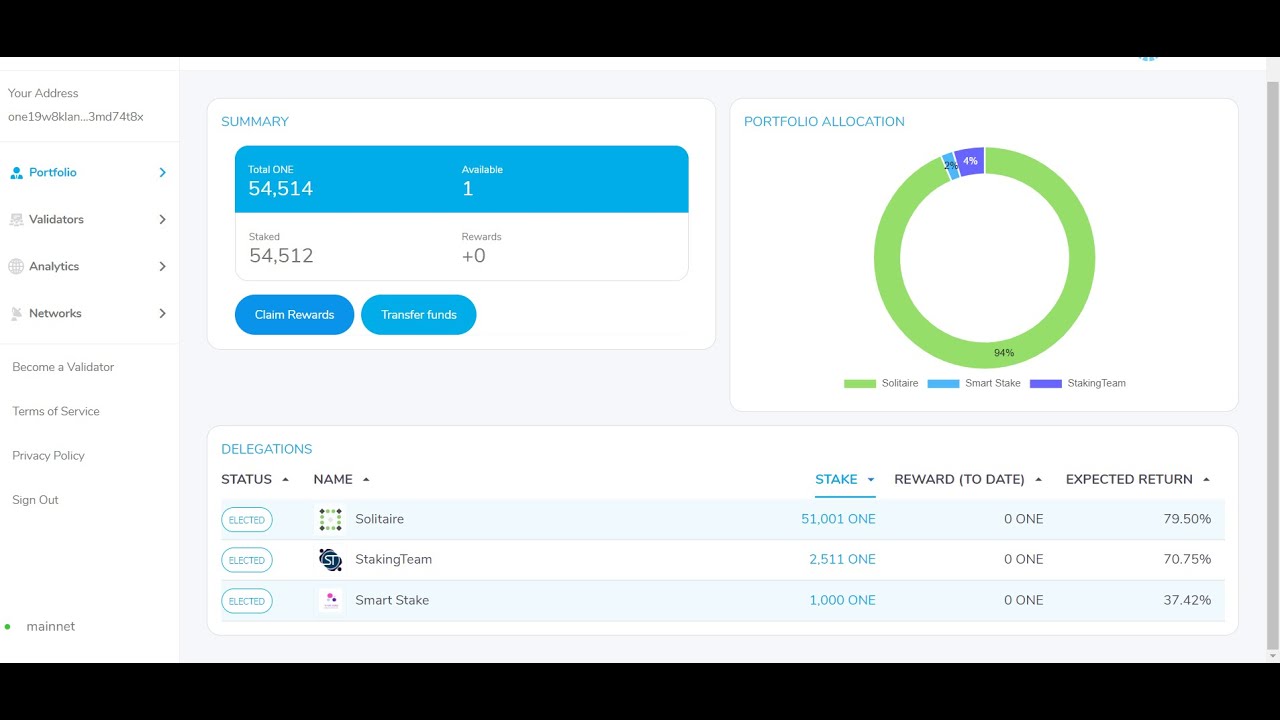Click the 79.50% expected return

click(x=1187, y=519)
